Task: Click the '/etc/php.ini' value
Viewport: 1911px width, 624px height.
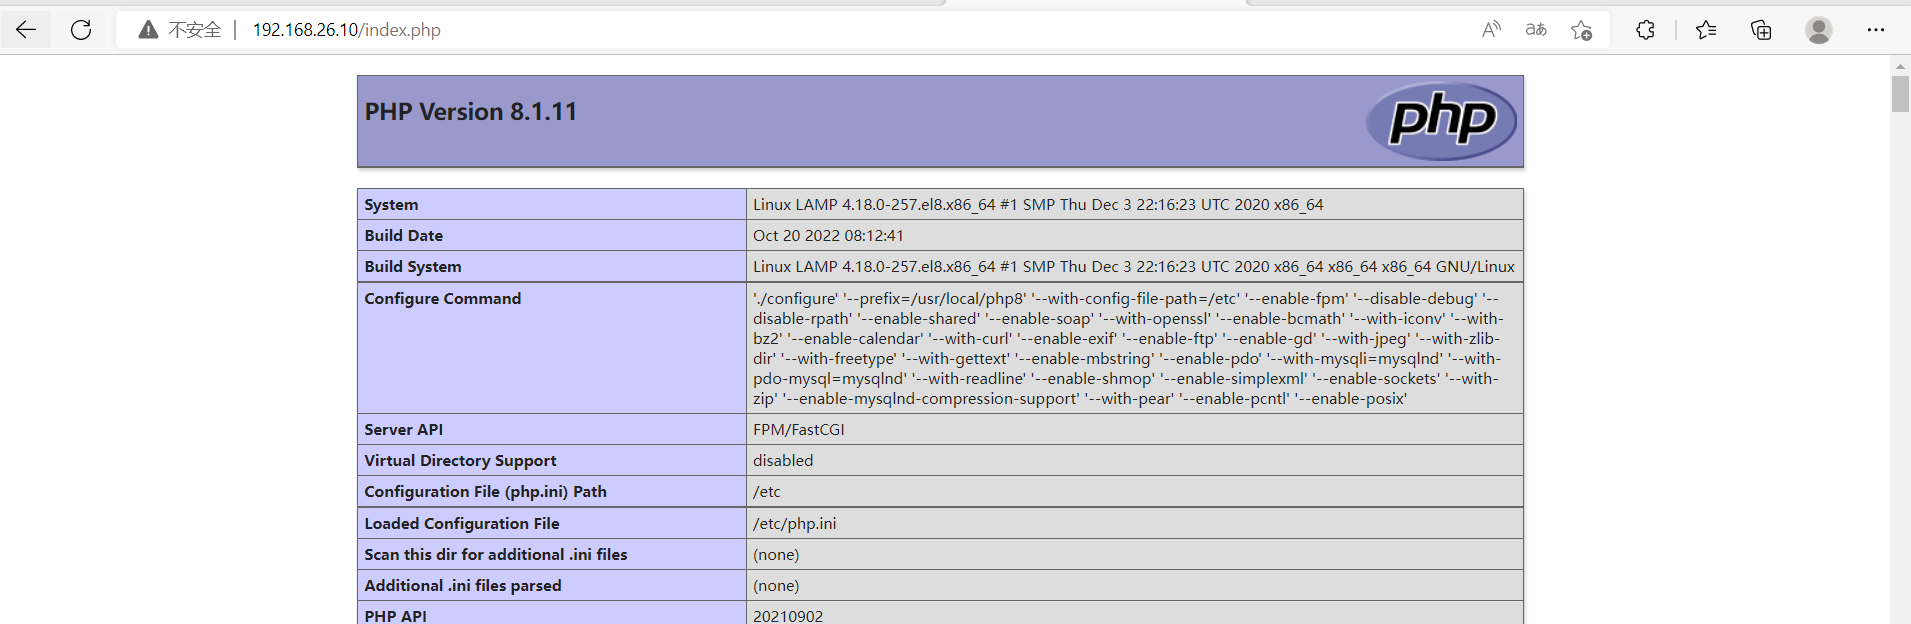Action: [795, 523]
